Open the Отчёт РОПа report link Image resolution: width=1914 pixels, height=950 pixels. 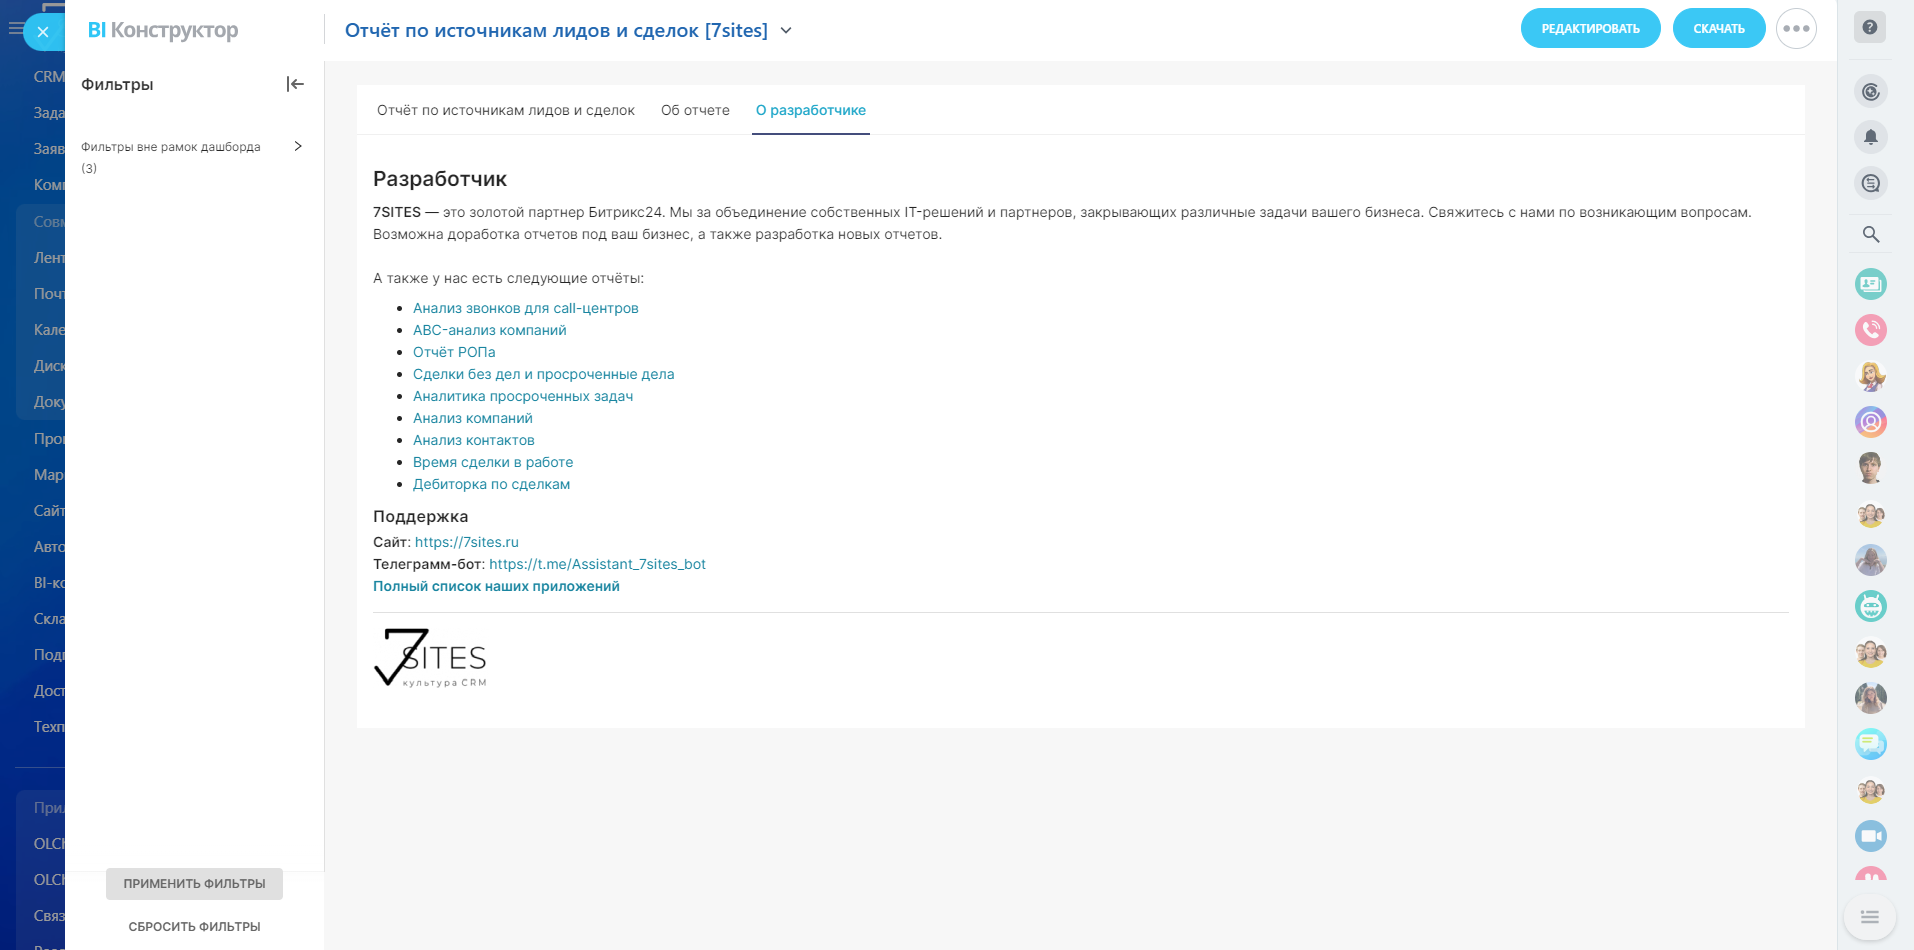click(x=454, y=352)
